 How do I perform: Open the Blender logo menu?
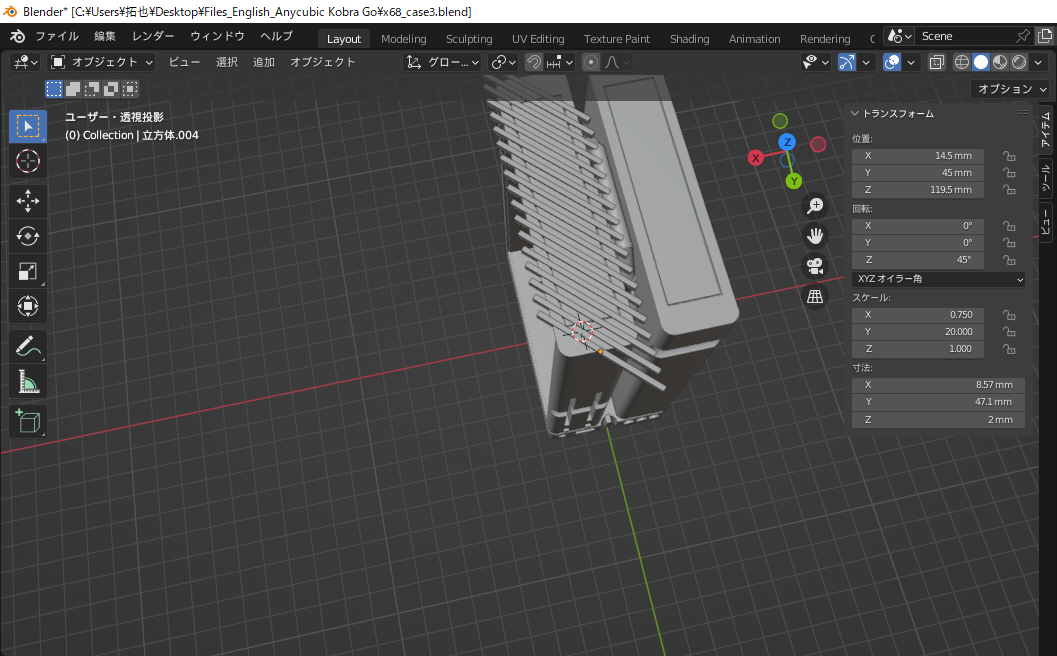pyautogui.click(x=18, y=36)
